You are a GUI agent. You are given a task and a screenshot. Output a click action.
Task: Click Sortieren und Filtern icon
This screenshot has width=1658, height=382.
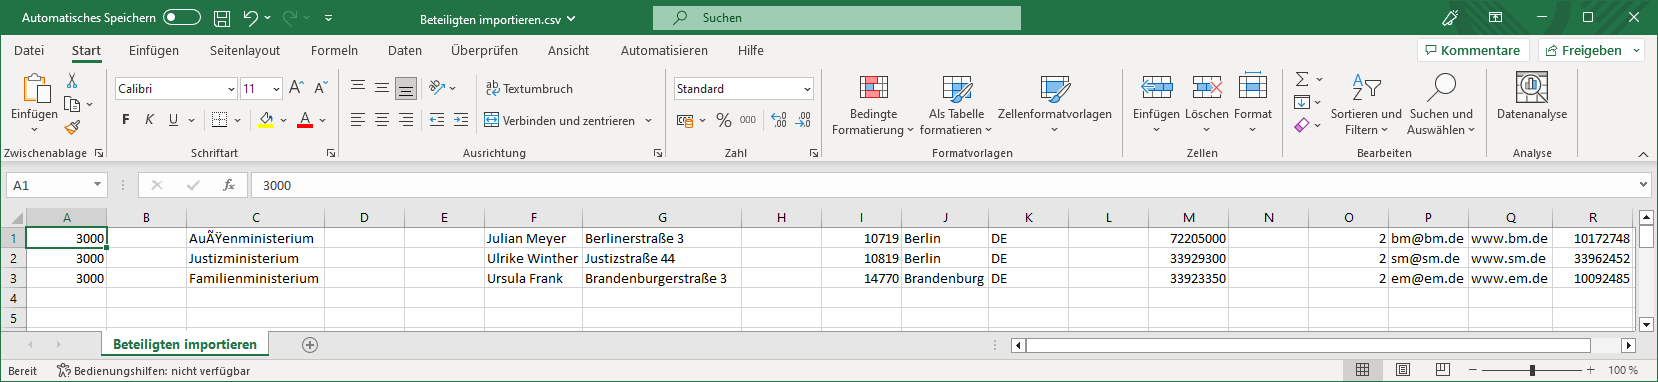point(1366,88)
